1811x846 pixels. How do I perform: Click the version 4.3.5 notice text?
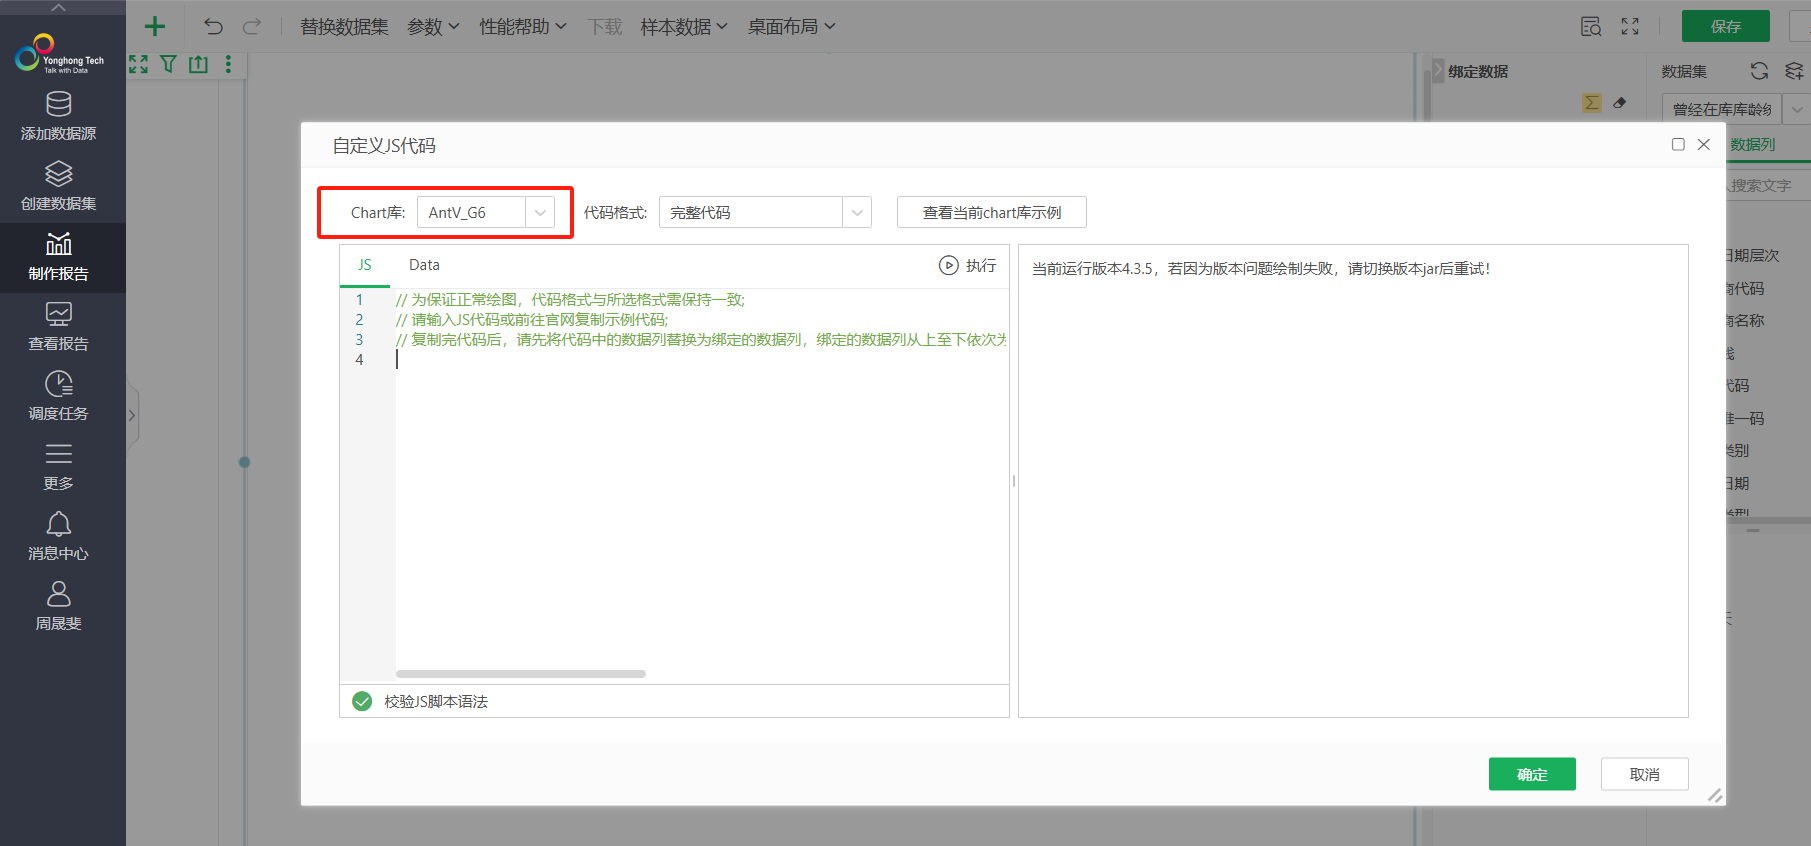(x=1261, y=269)
